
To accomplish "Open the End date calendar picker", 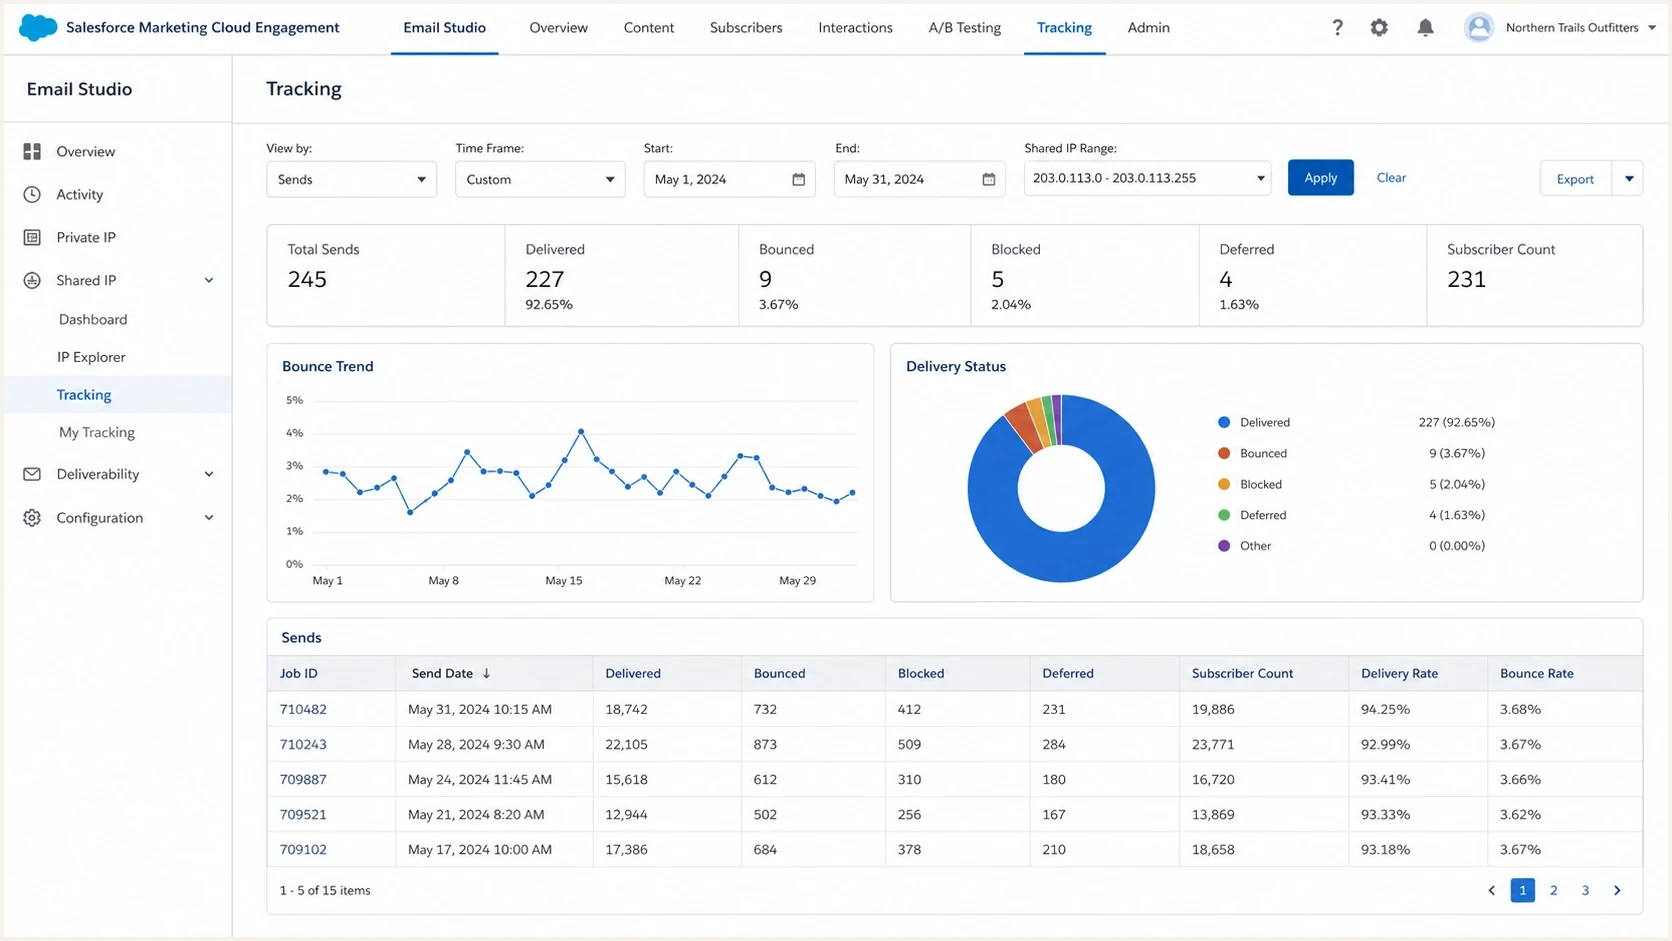I will pyautogui.click(x=988, y=179).
